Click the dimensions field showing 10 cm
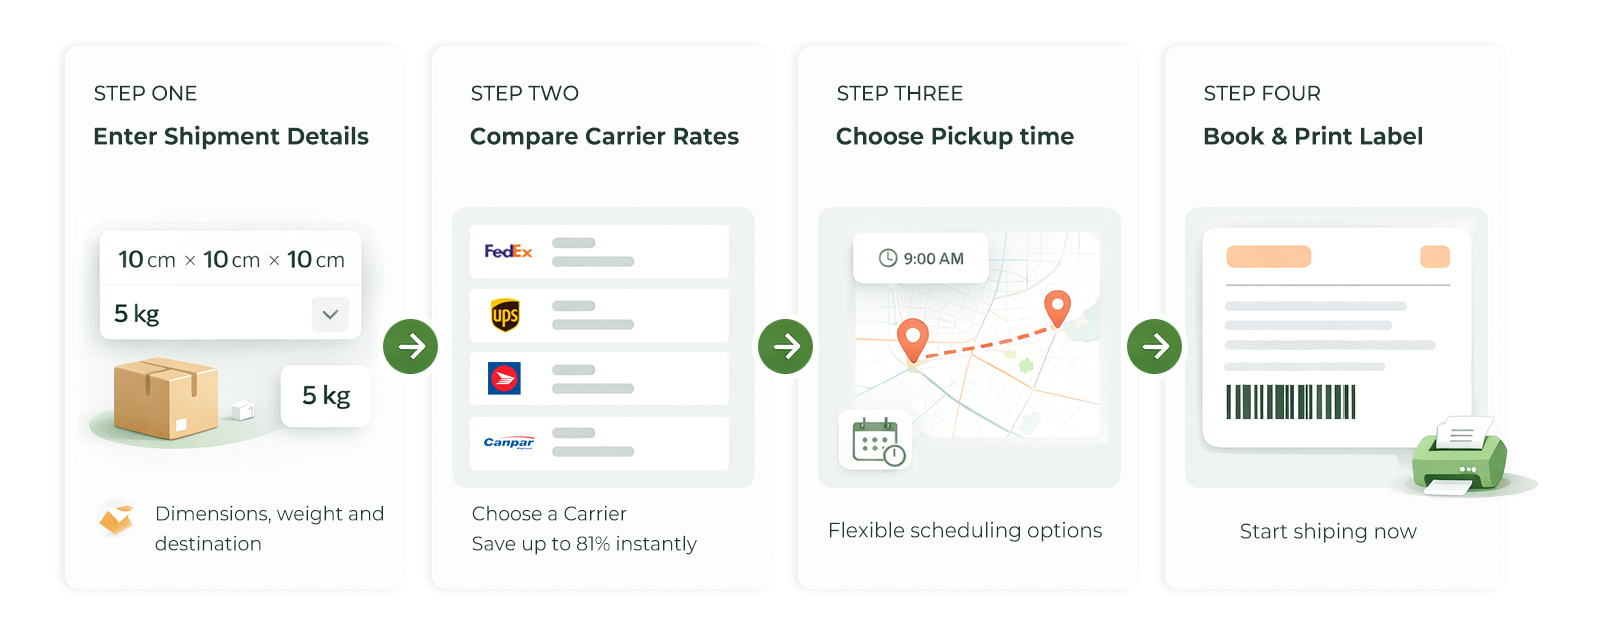Image resolution: width=1600 pixels, height=641 pixels. click(x=231, y=260)
